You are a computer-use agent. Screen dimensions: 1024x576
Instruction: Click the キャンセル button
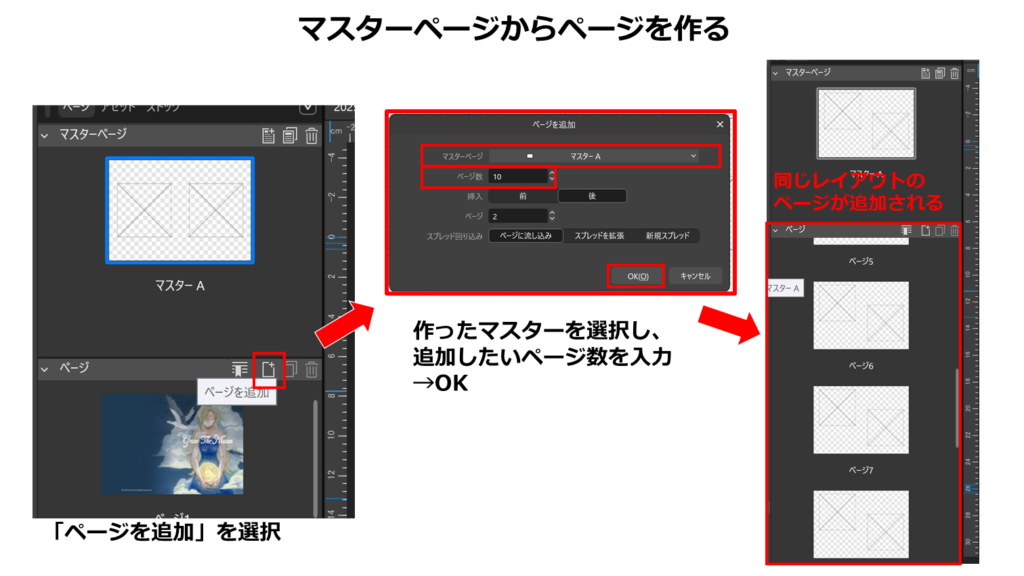pyautogui.click(x=695, y=276)
